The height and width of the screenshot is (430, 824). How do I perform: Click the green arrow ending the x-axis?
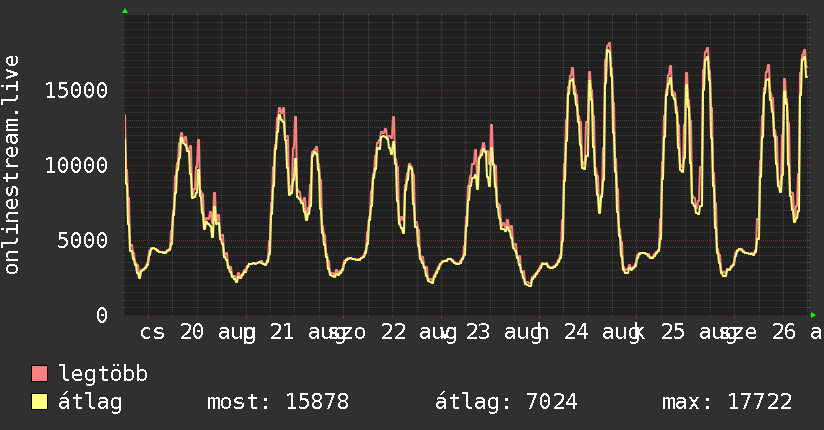[813, 315]
